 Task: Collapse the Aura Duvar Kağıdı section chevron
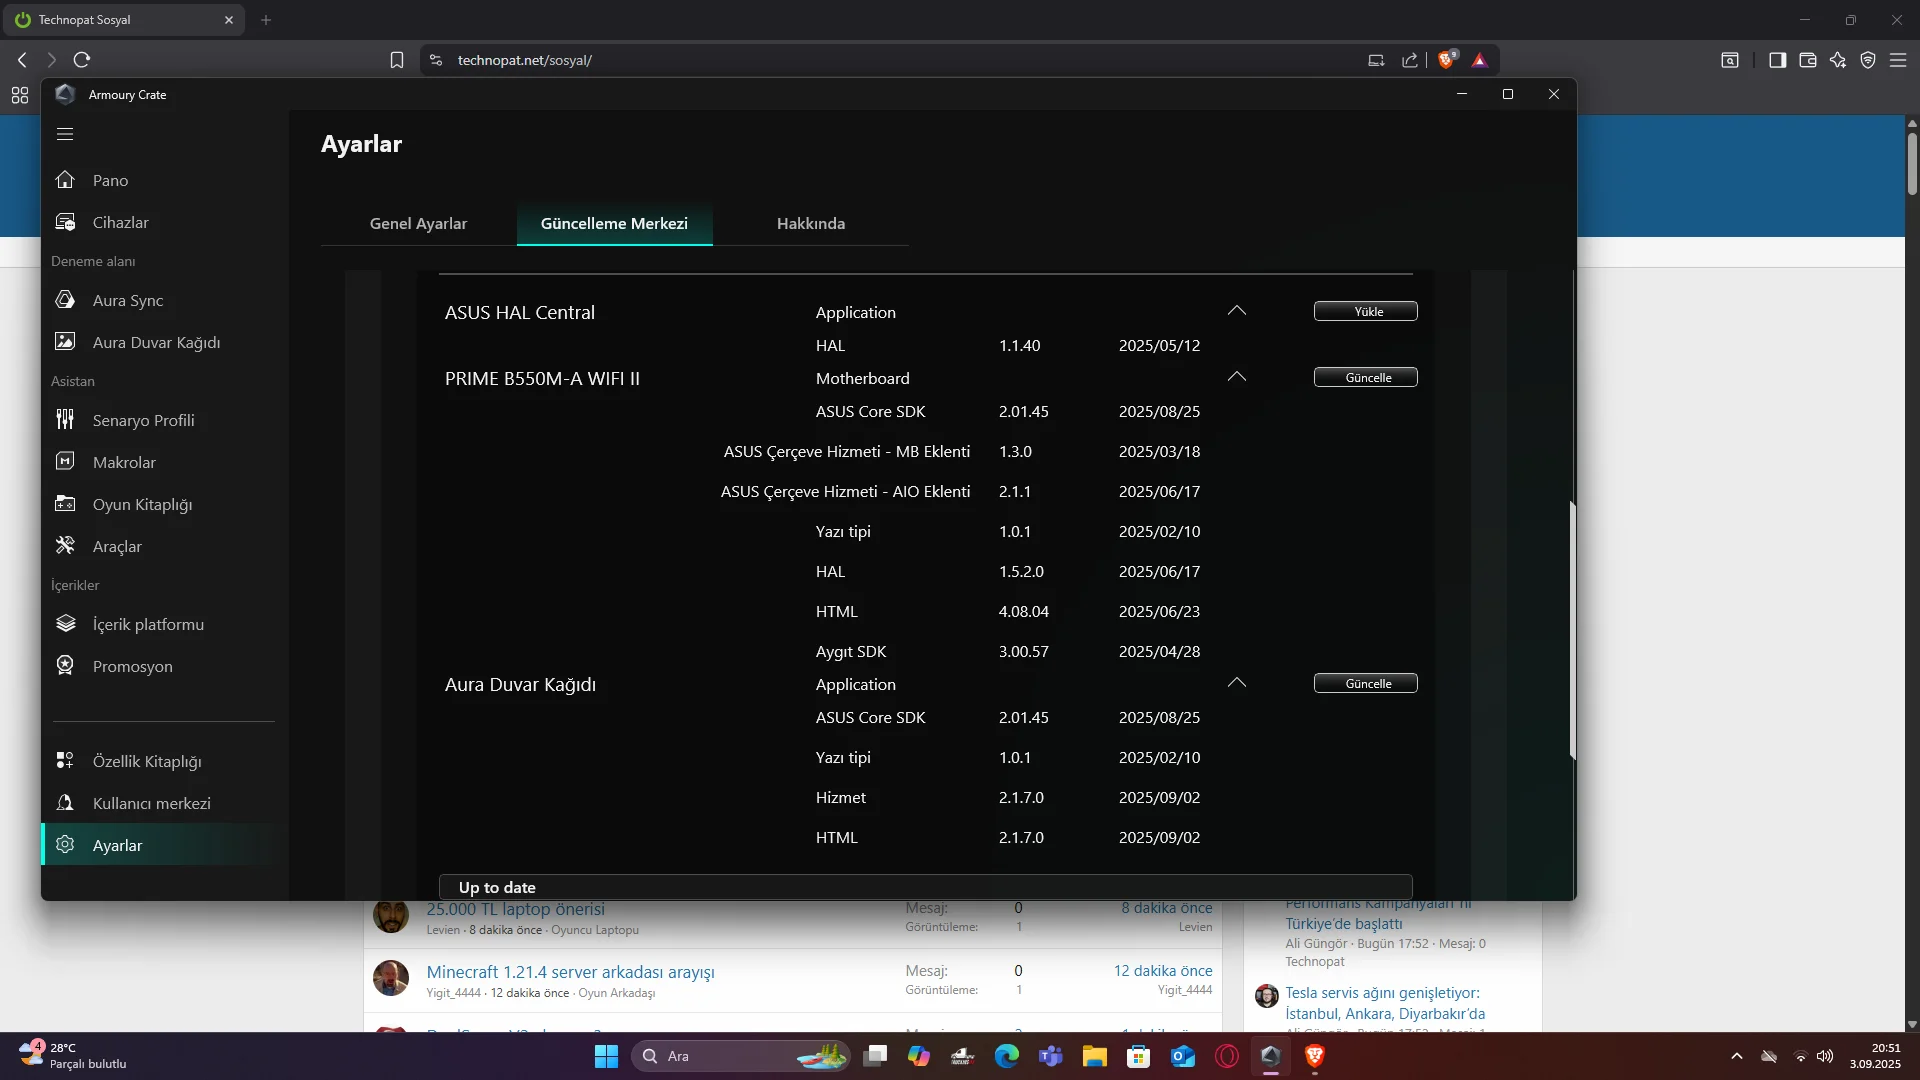[1237, 683]
